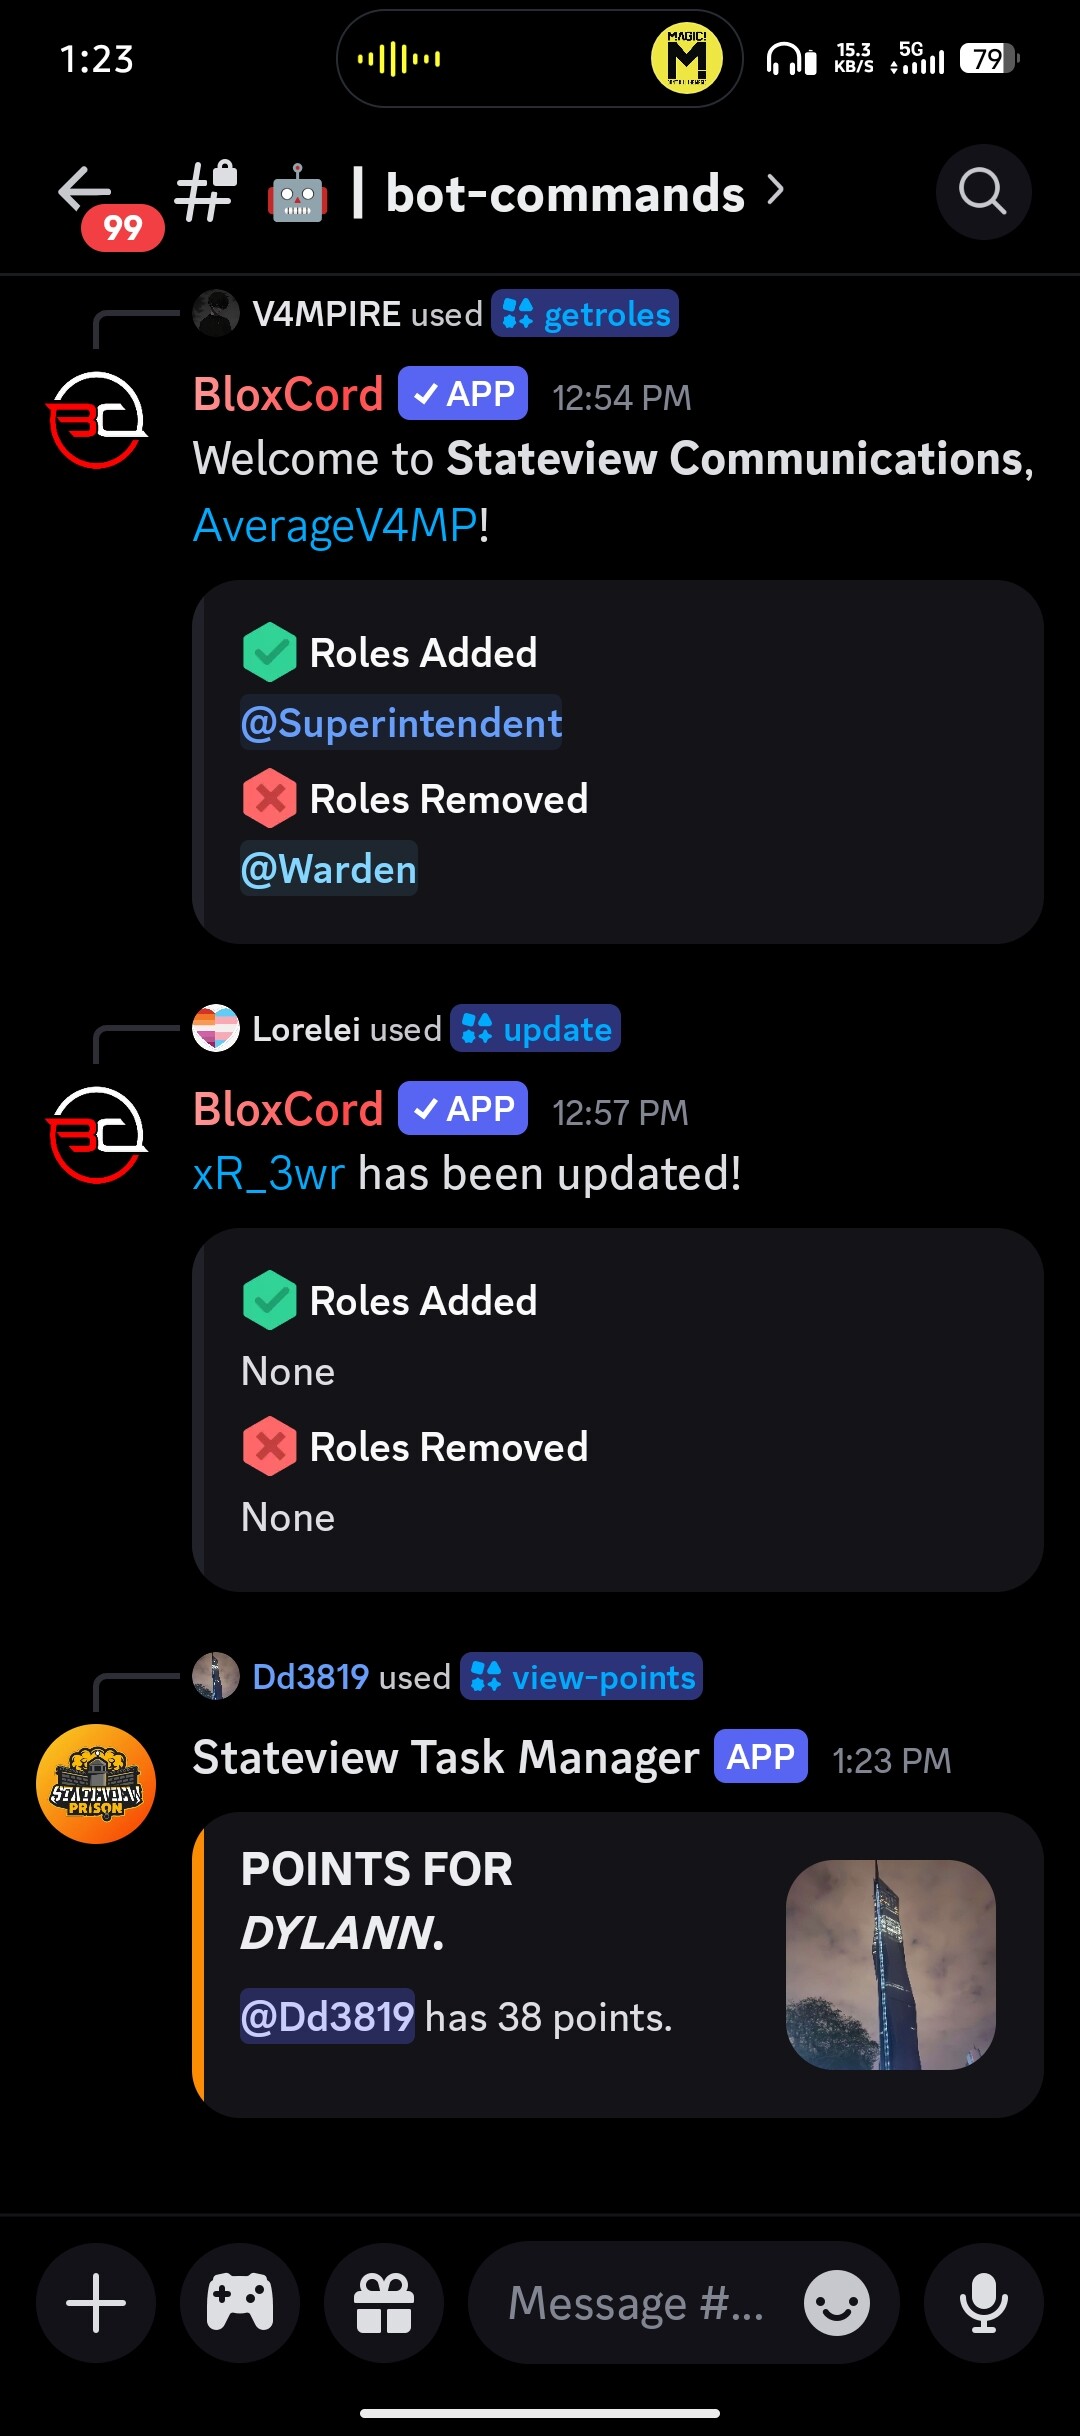The image size is (1080, 2436).
Task: Open the xR_3wr user mention
Action: click(x=269, y=1173)
